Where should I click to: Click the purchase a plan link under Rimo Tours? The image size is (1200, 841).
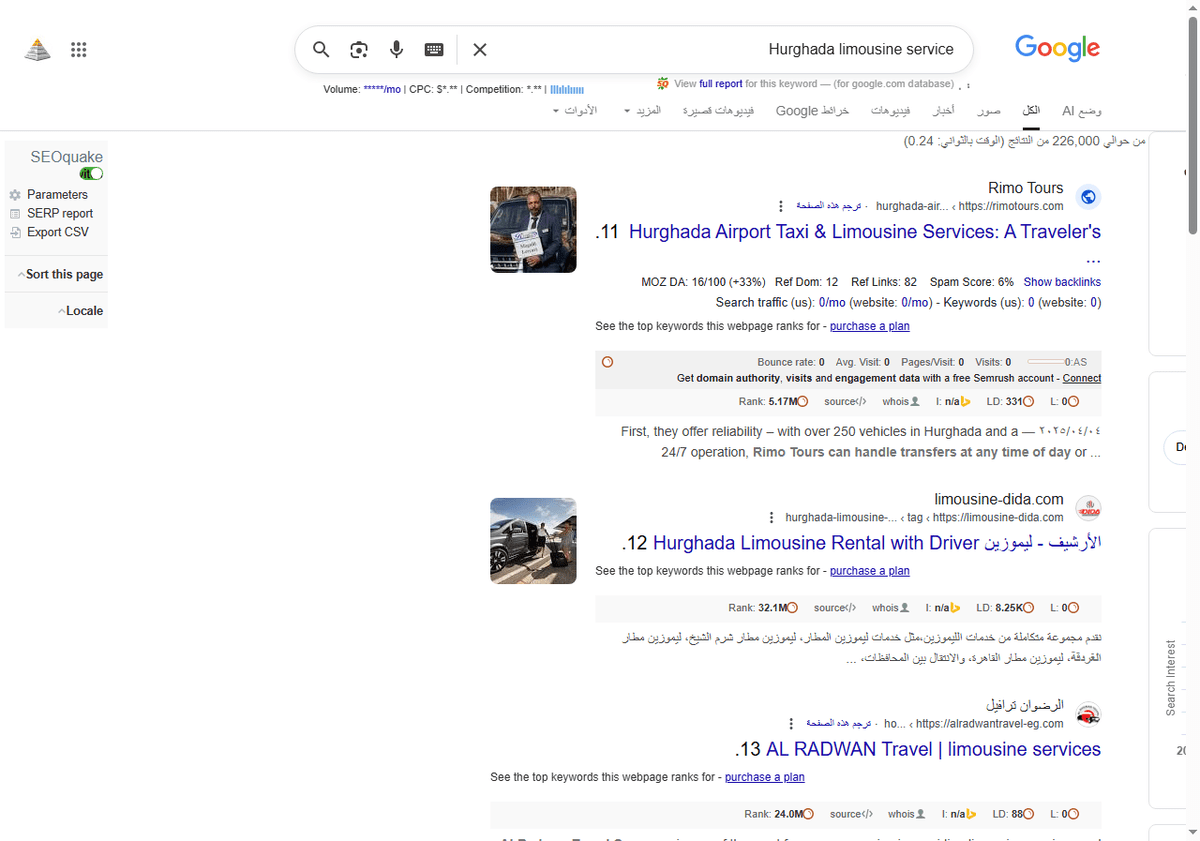pos(869,326)
